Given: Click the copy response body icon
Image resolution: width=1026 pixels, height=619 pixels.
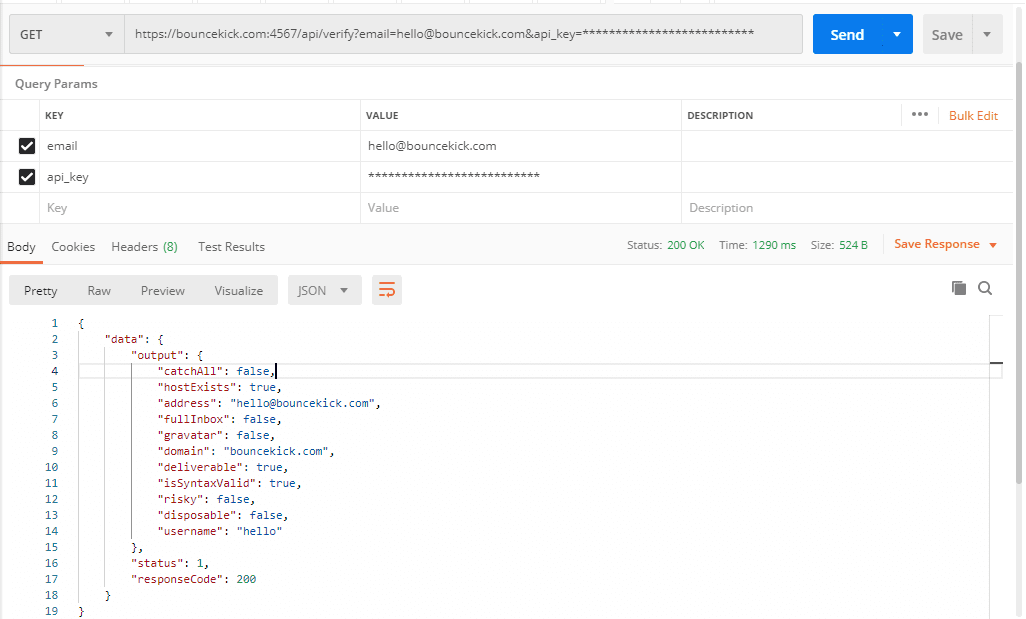Looking at the screenshot, I should click(959, 288).
